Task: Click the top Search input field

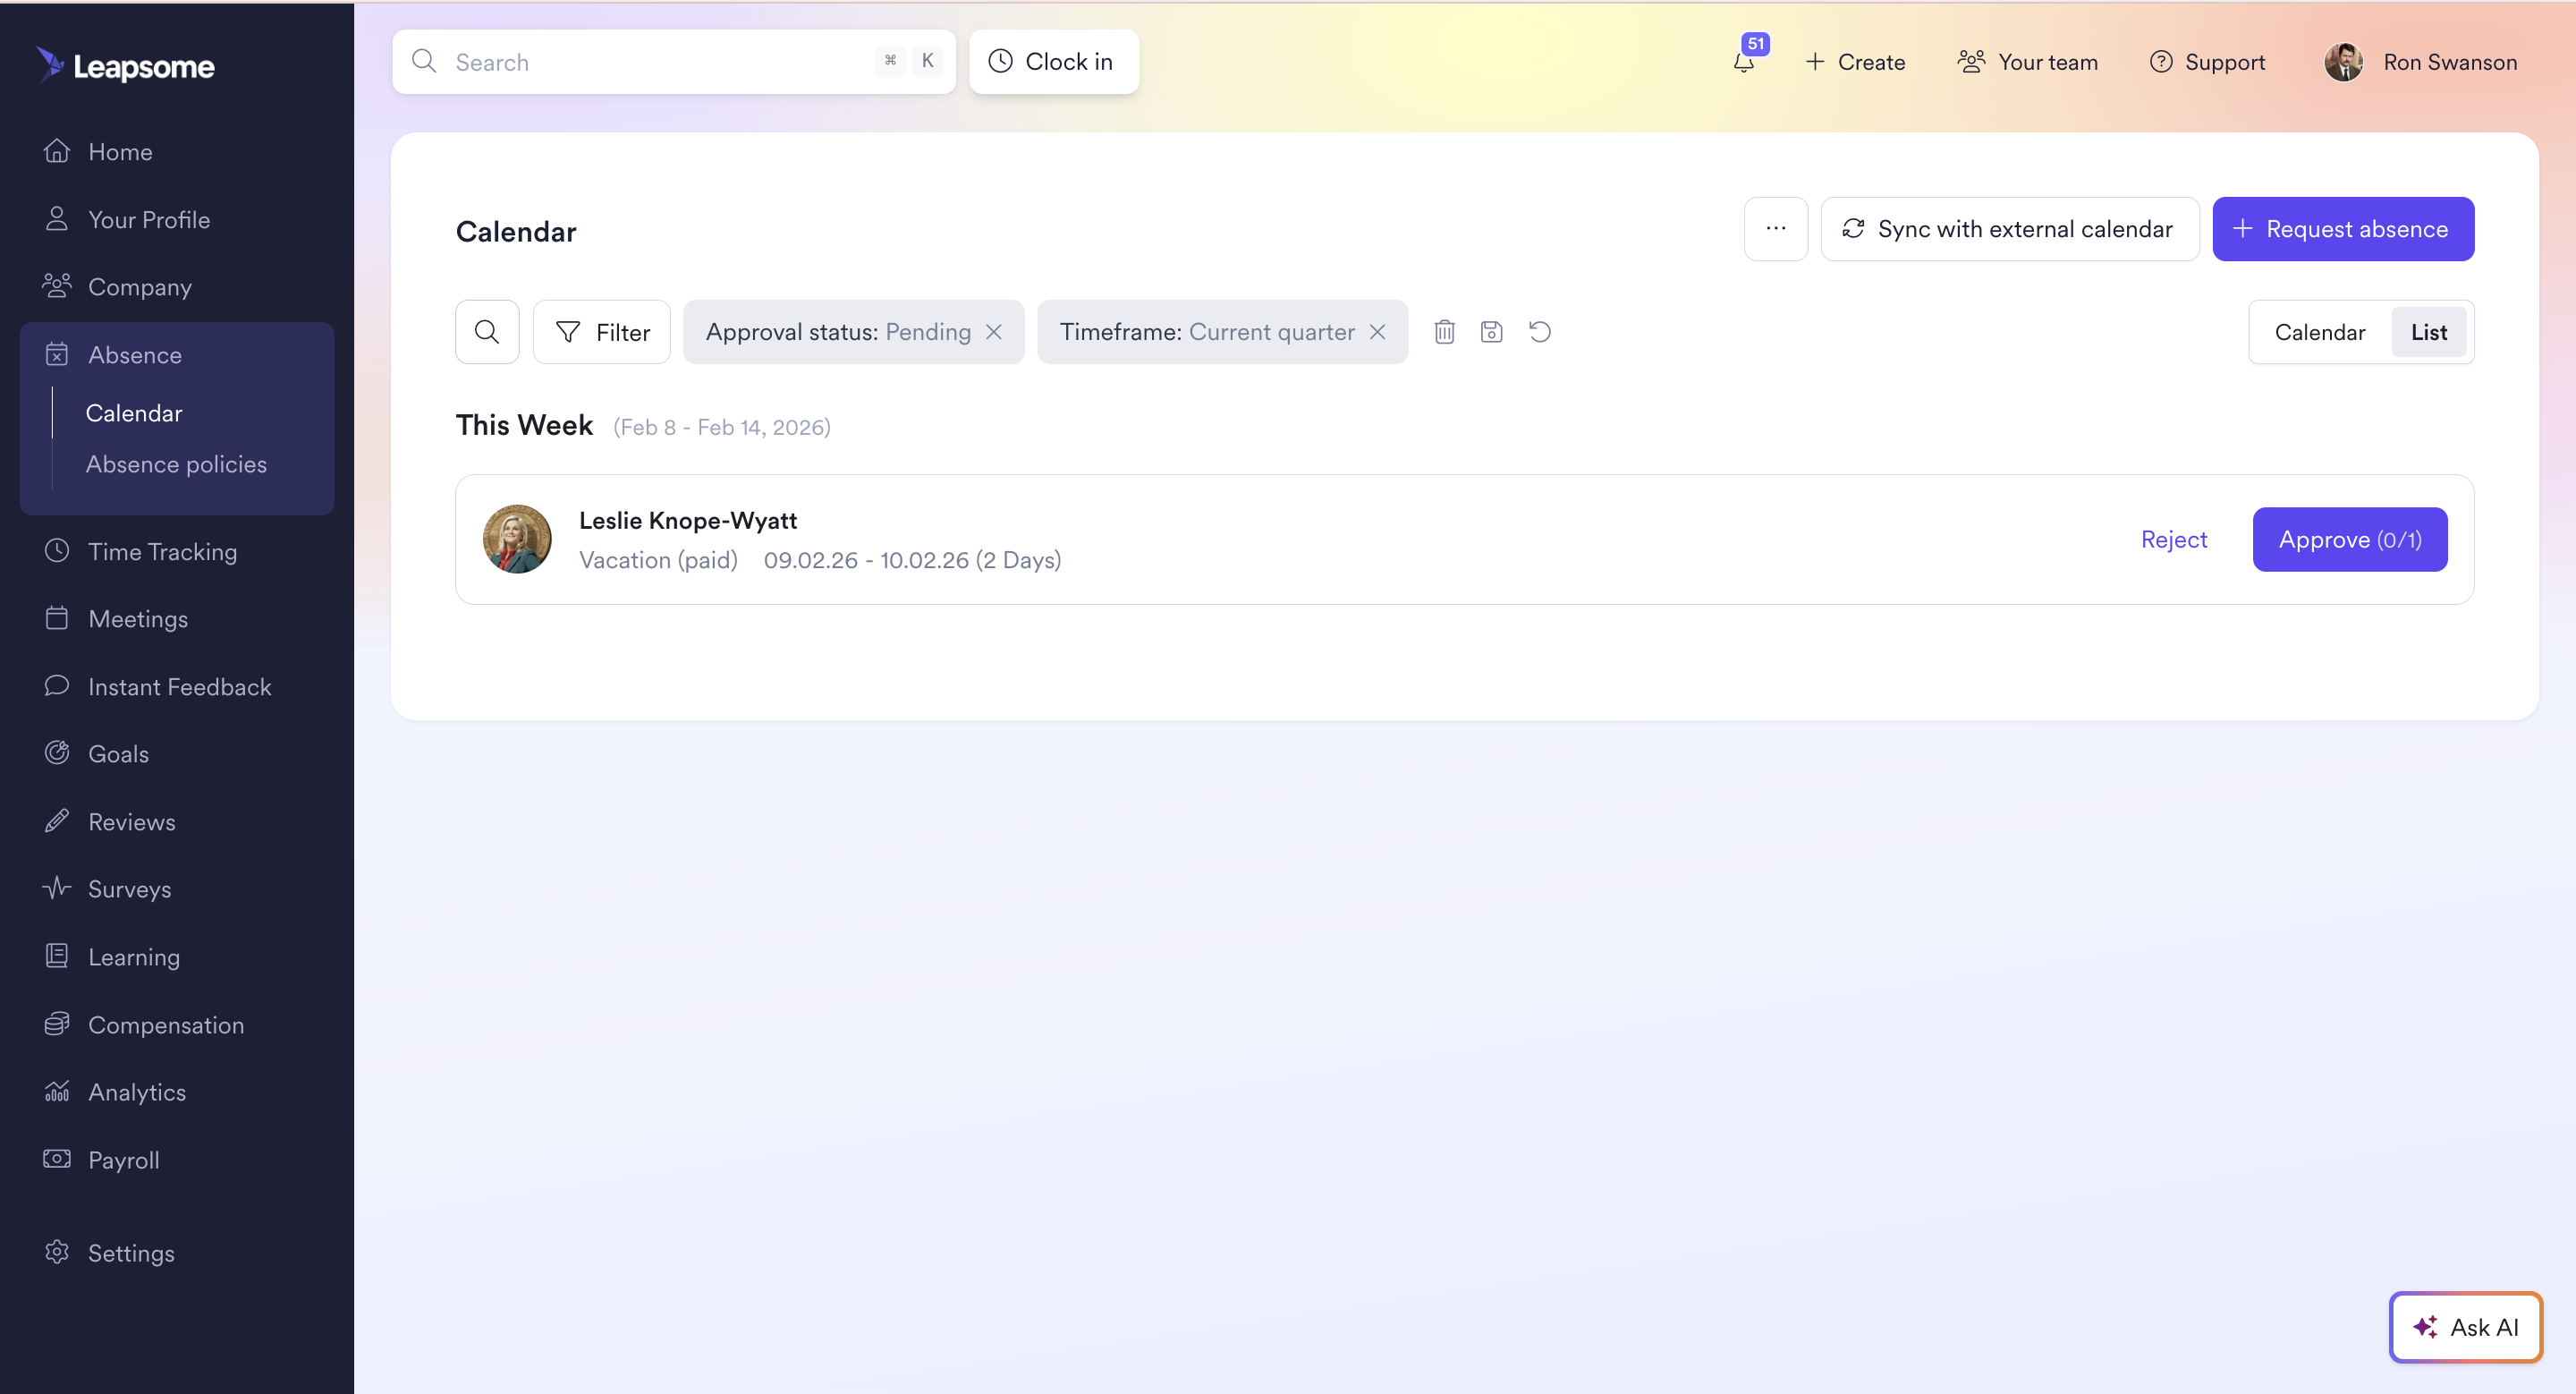Action: point(660,62)
